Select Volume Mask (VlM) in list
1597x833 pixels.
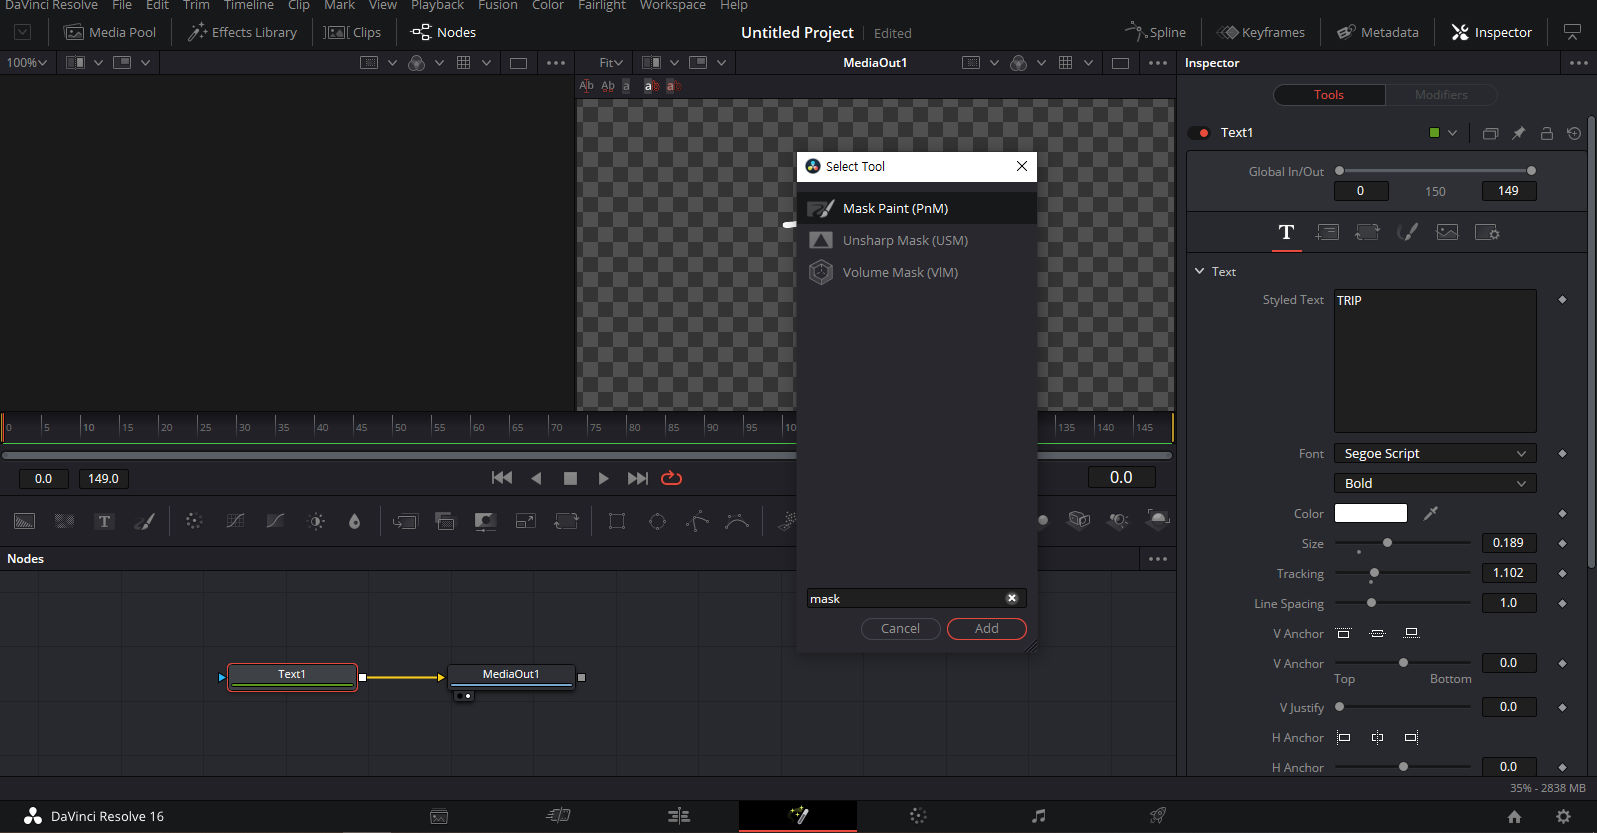(x=917, y=272)
